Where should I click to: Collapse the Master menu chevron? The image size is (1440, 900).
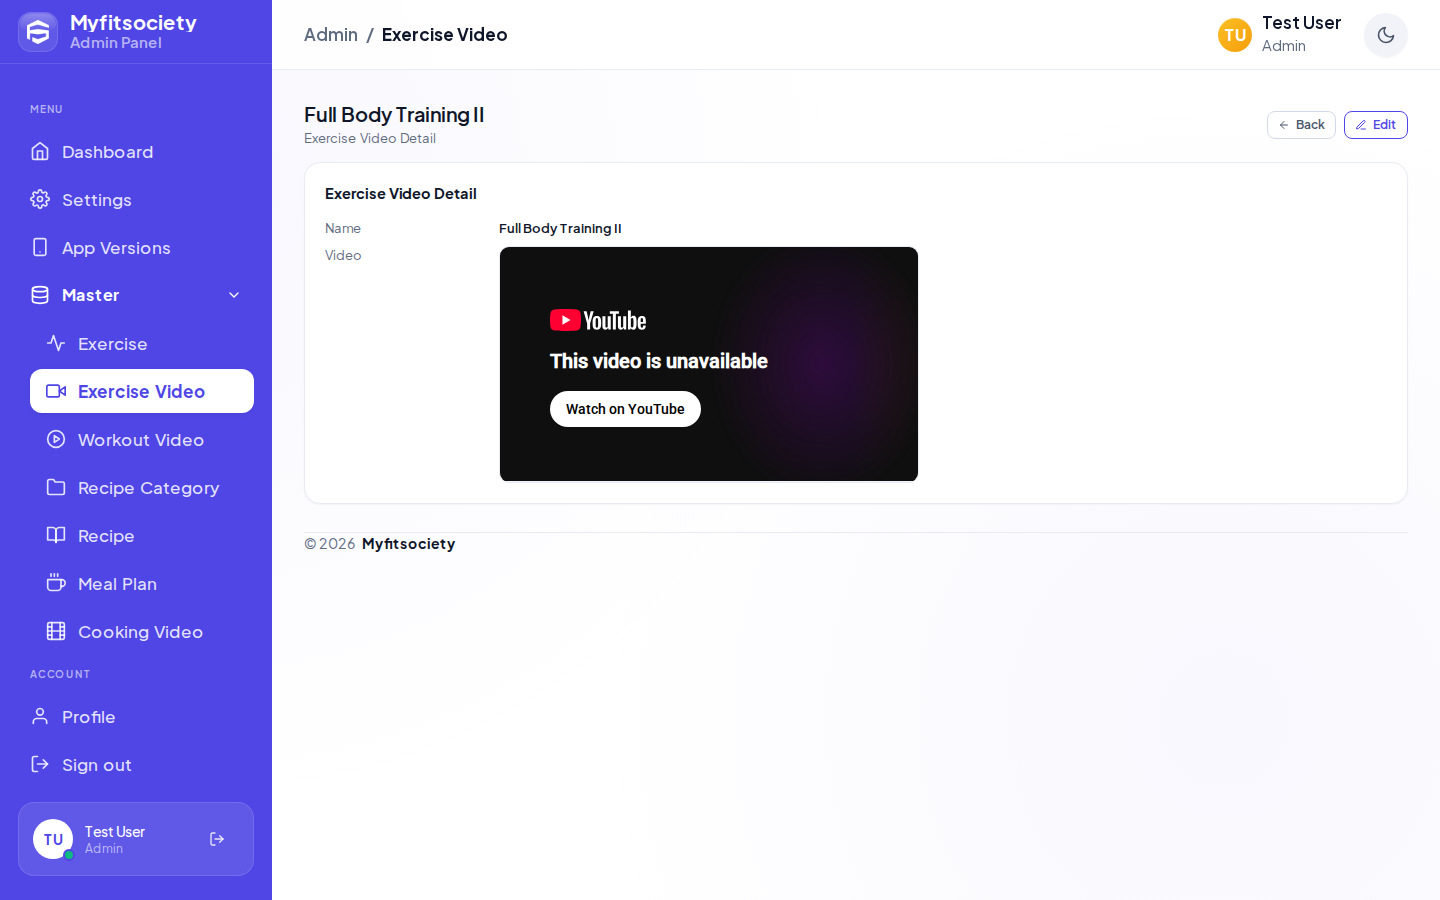[x=234, y=295]
